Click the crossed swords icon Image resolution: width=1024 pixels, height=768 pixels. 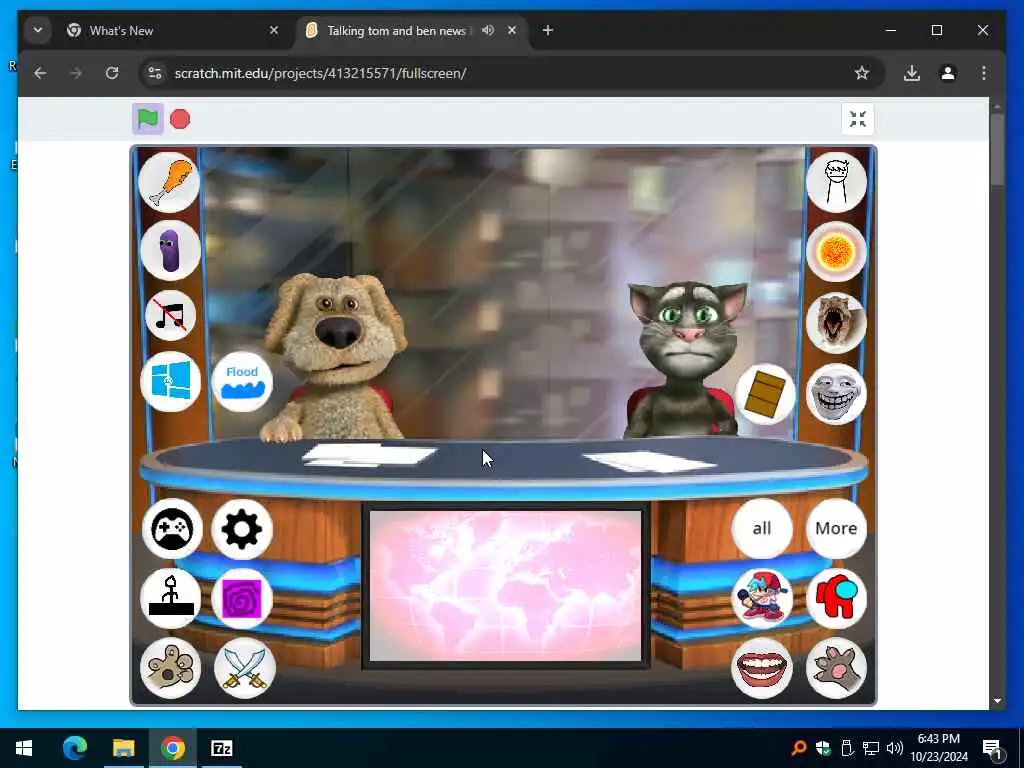245,667
